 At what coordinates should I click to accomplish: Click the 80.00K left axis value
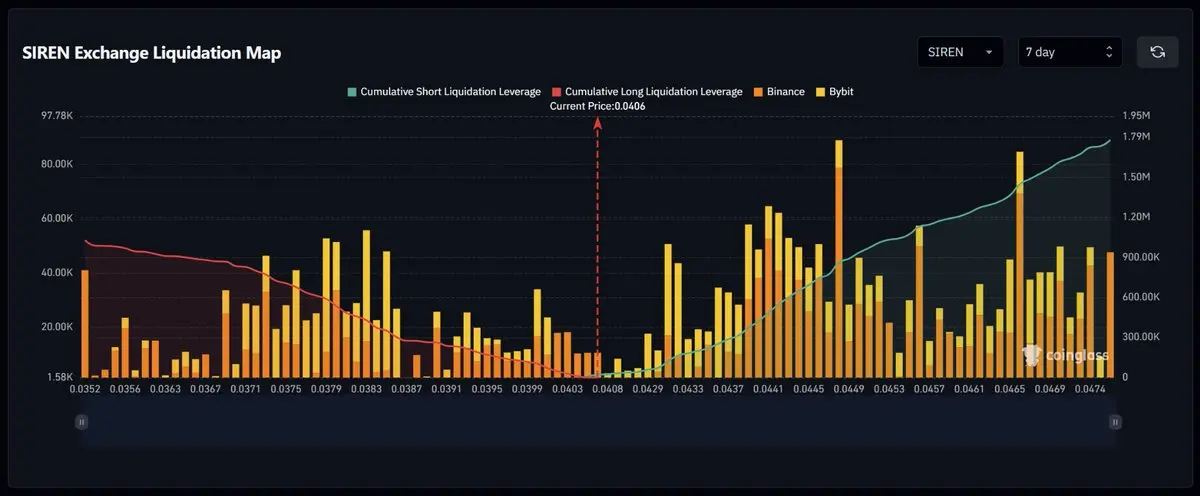pos(56,164)
